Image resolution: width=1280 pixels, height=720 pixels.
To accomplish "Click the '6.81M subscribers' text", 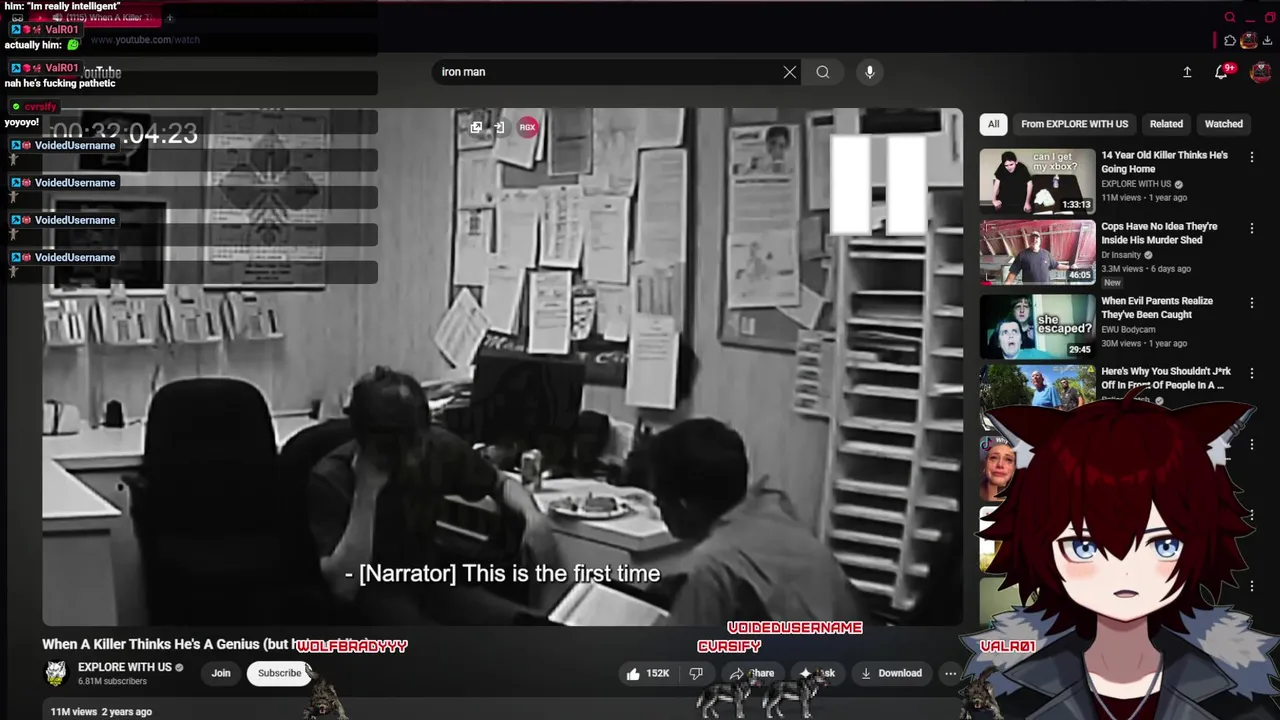I will point(112,682).
